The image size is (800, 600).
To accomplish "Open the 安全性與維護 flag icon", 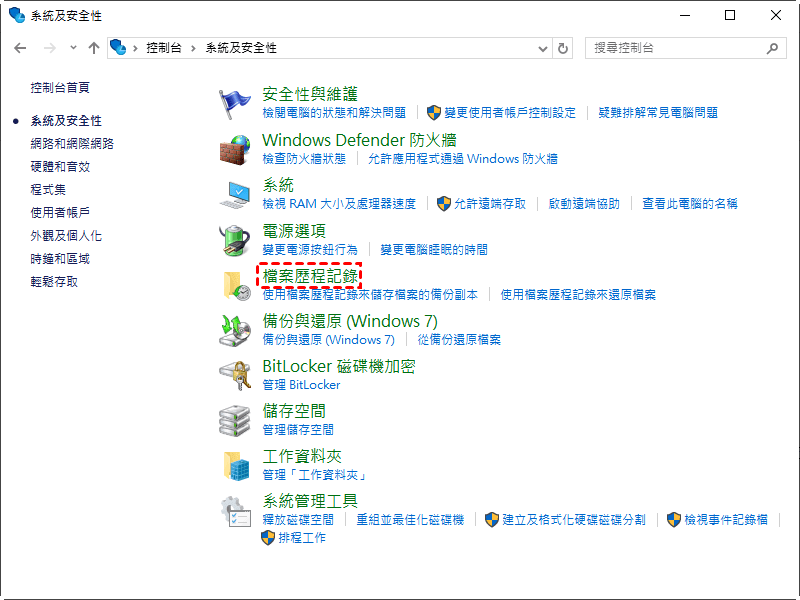I will (x=234, y=104).
